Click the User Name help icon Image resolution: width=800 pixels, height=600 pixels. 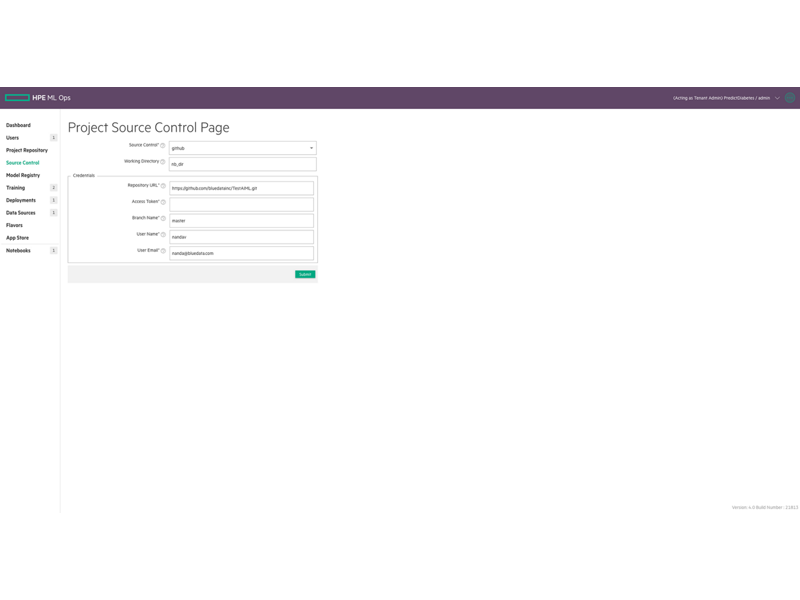coord(163,235)
